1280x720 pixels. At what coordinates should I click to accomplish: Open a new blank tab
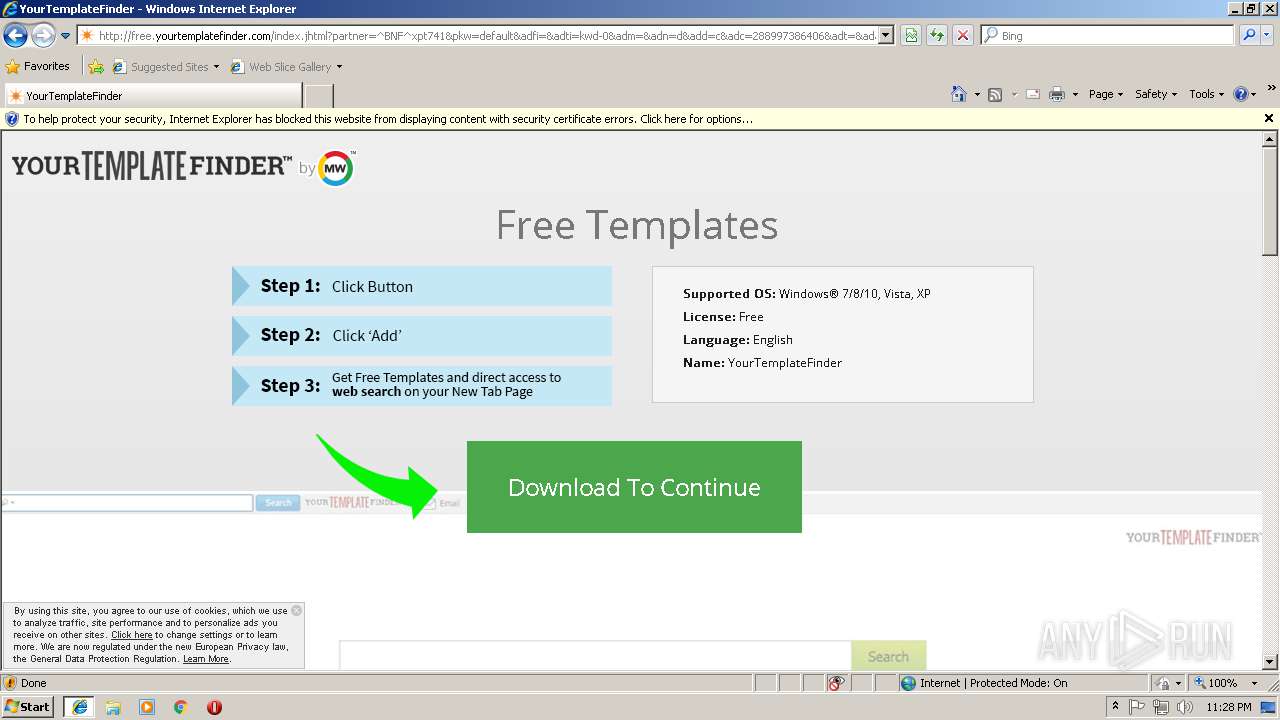tap(318, 96)
